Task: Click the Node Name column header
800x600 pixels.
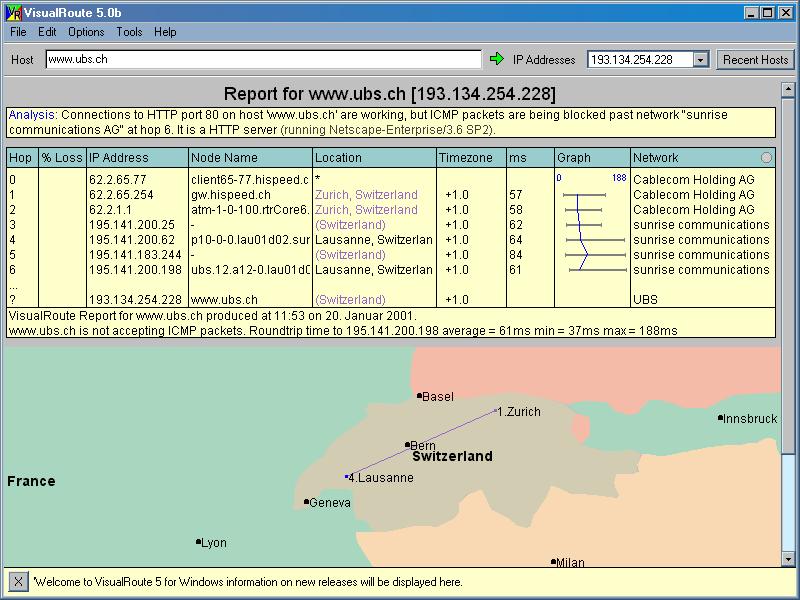Action: tap(251, 158)
